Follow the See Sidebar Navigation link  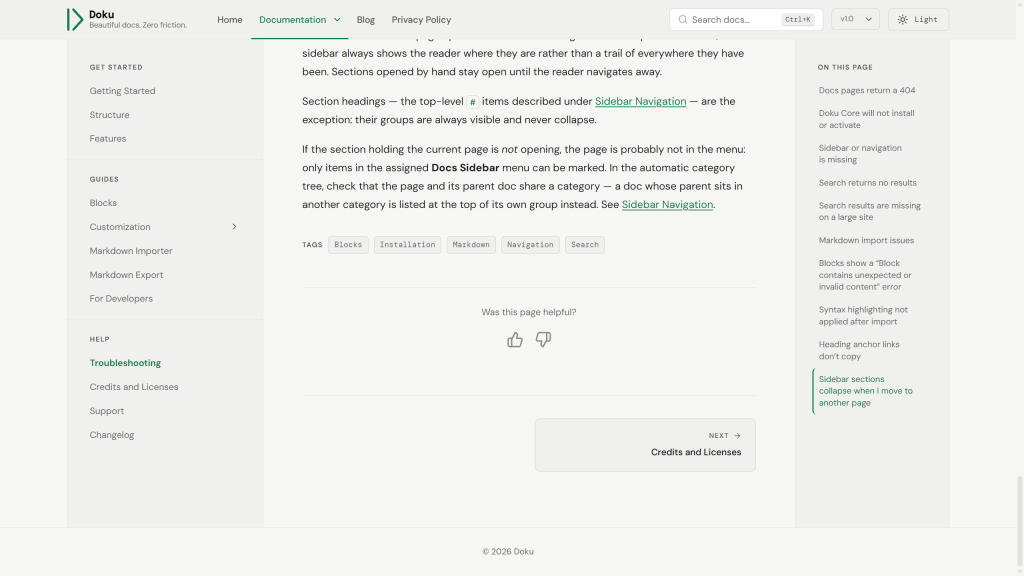667,204
